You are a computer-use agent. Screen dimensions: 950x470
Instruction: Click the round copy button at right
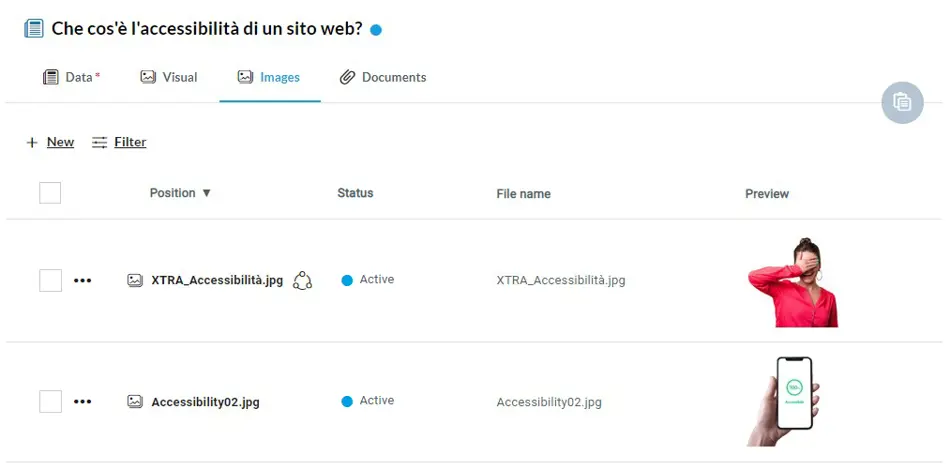point(902,102)
